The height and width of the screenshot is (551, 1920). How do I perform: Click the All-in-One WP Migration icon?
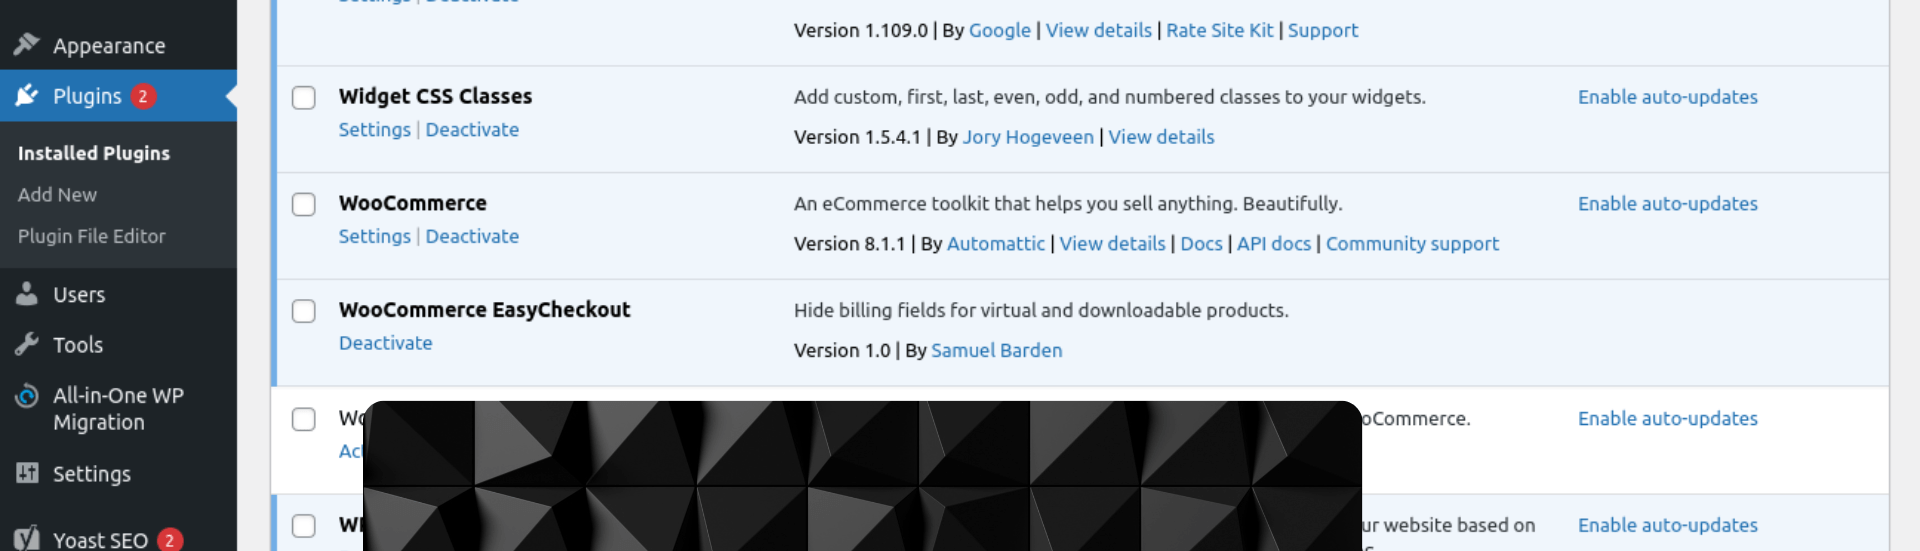tap(27, 396)
